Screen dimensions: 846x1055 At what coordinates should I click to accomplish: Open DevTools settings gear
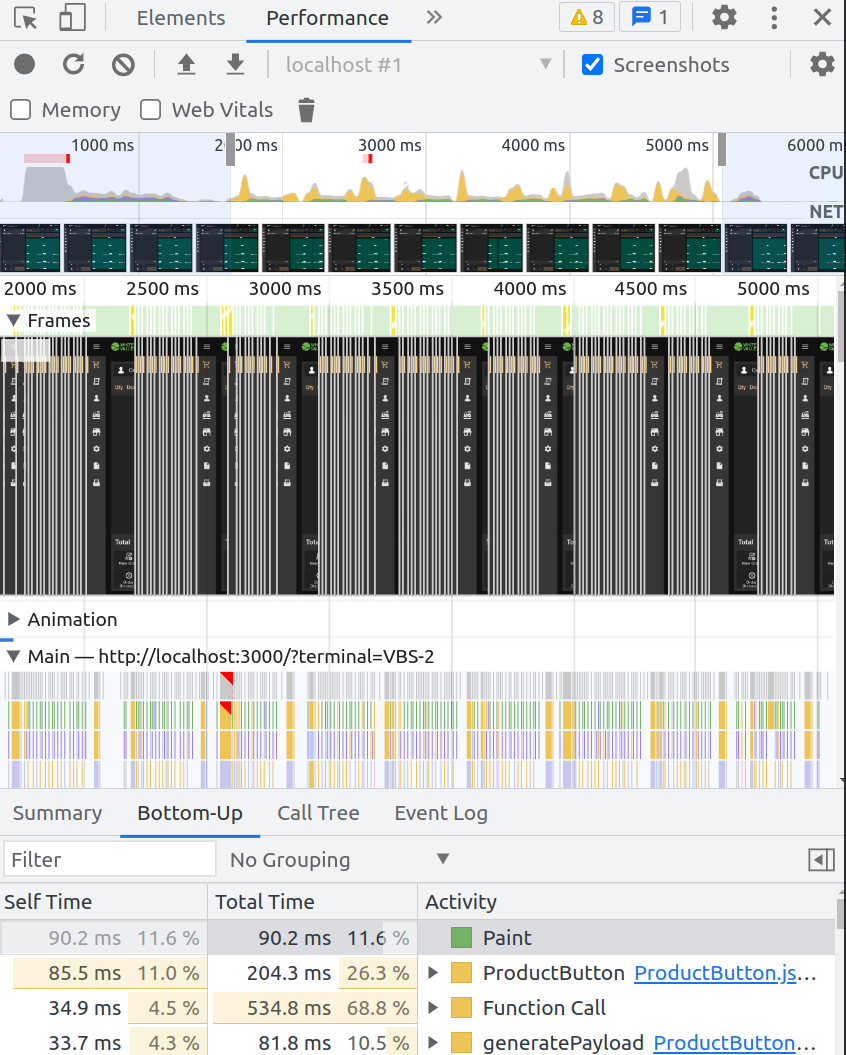pyautogui.click(x=724, y=17)
